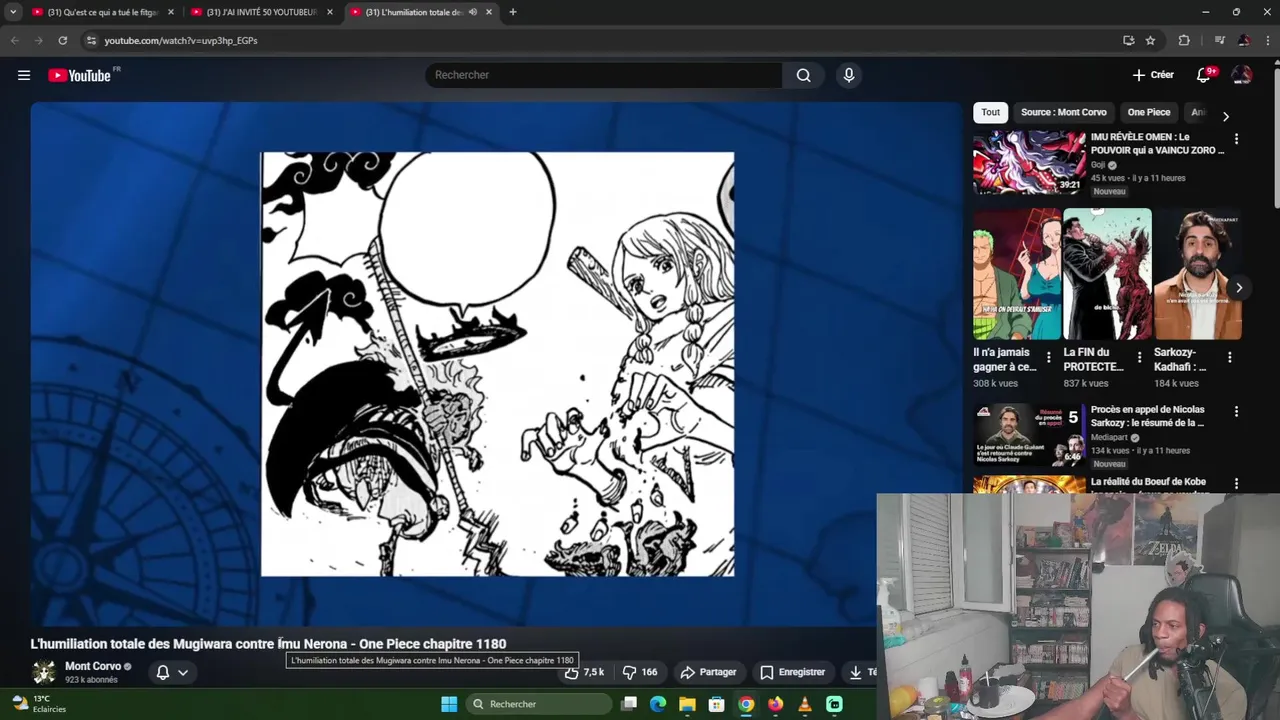
Task: Open the Zoro and Robin short thumbnail
Action: click(x=1017, y=274)
